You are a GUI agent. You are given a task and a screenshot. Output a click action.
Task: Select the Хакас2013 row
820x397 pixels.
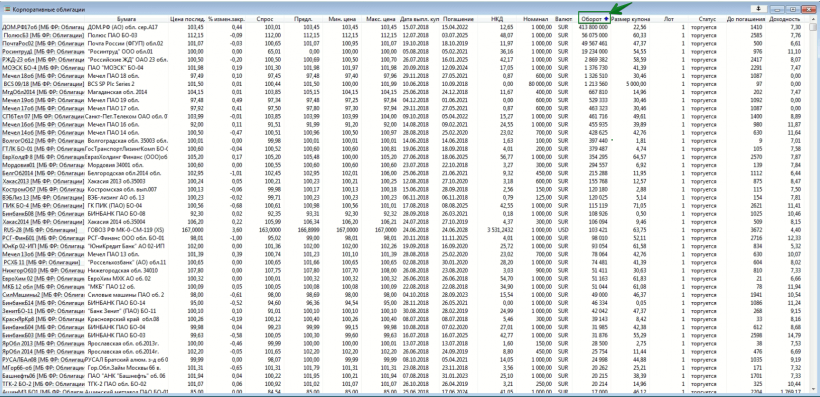click(405, 181)
